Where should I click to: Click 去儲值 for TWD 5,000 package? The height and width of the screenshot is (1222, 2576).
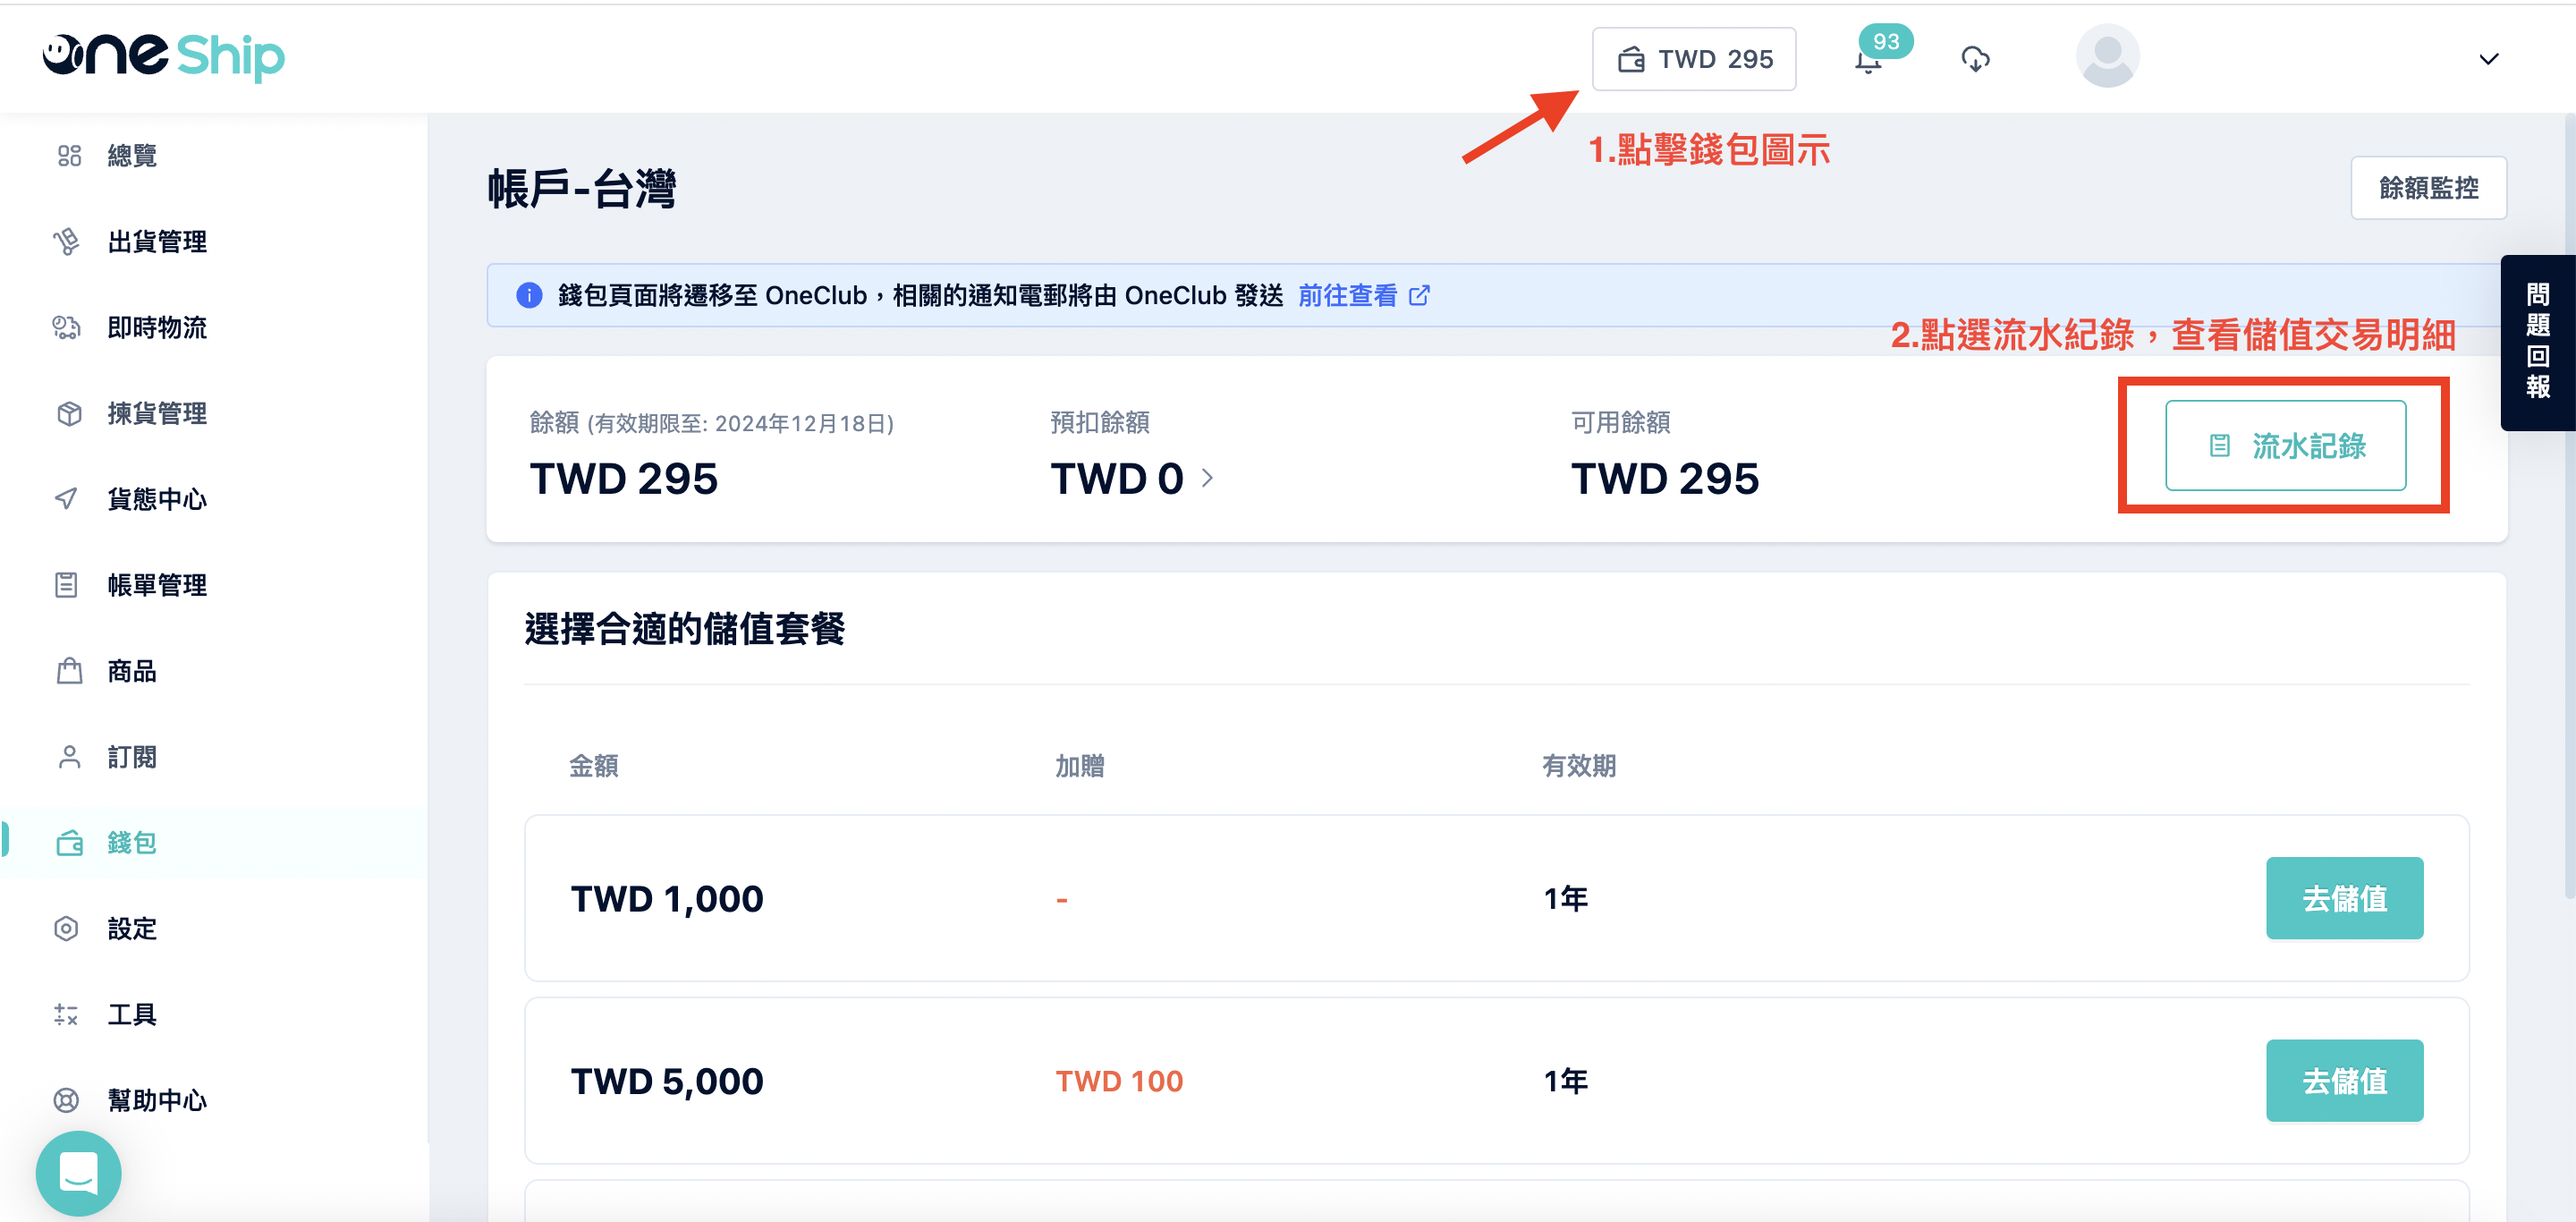[2344, 1081]
